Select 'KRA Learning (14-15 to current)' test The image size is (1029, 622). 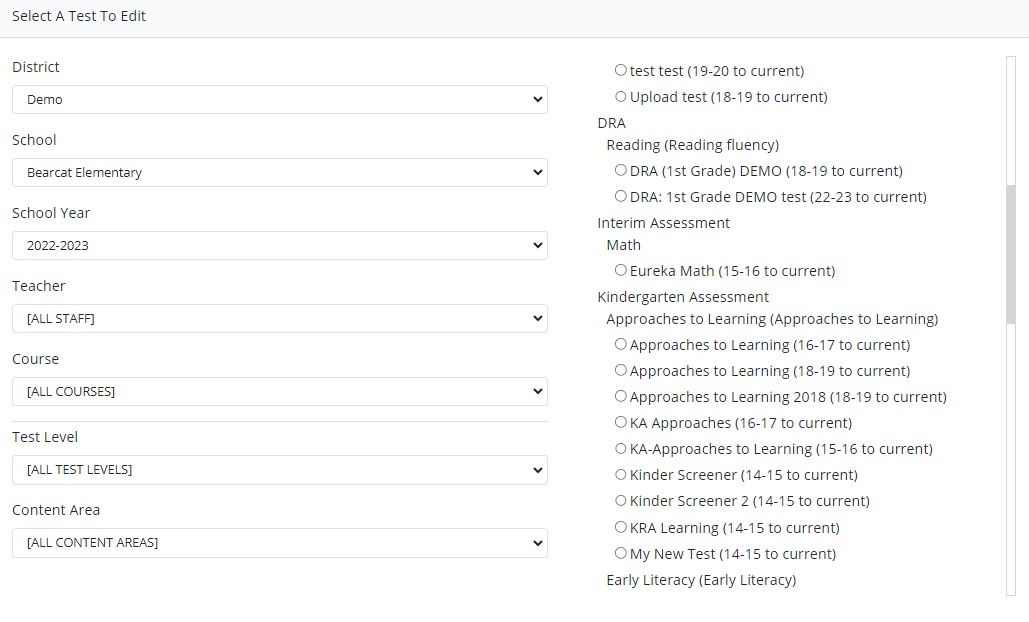621,527
